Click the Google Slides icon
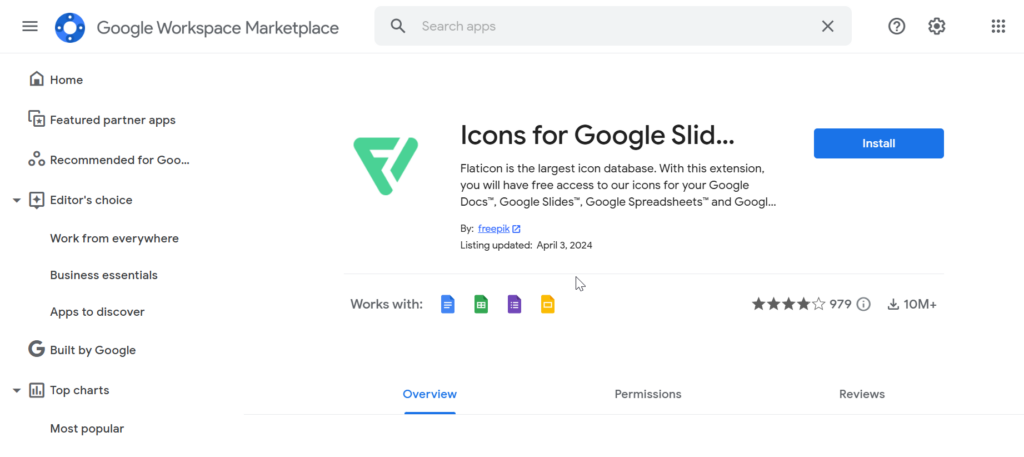Screen dimensions: 1024x457 (x=547, y=304)
